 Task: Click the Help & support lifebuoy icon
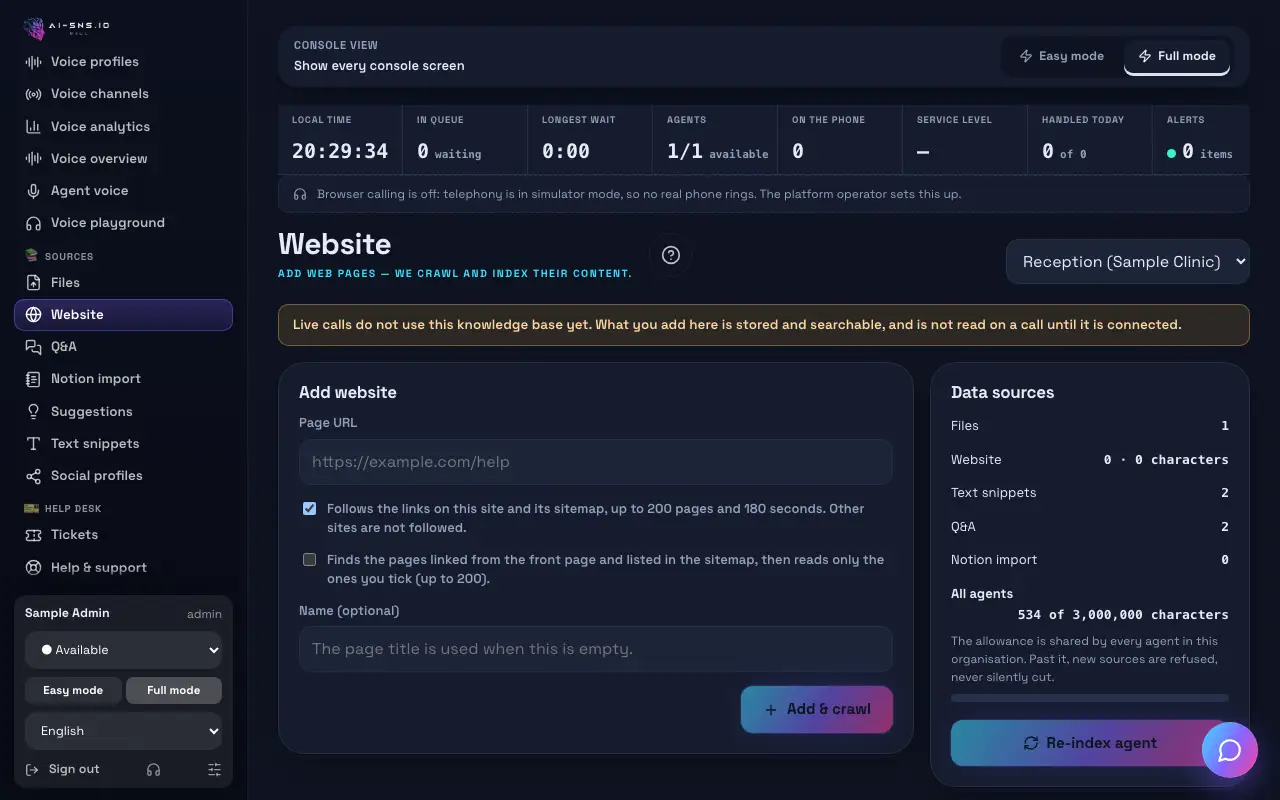point(33,568)
